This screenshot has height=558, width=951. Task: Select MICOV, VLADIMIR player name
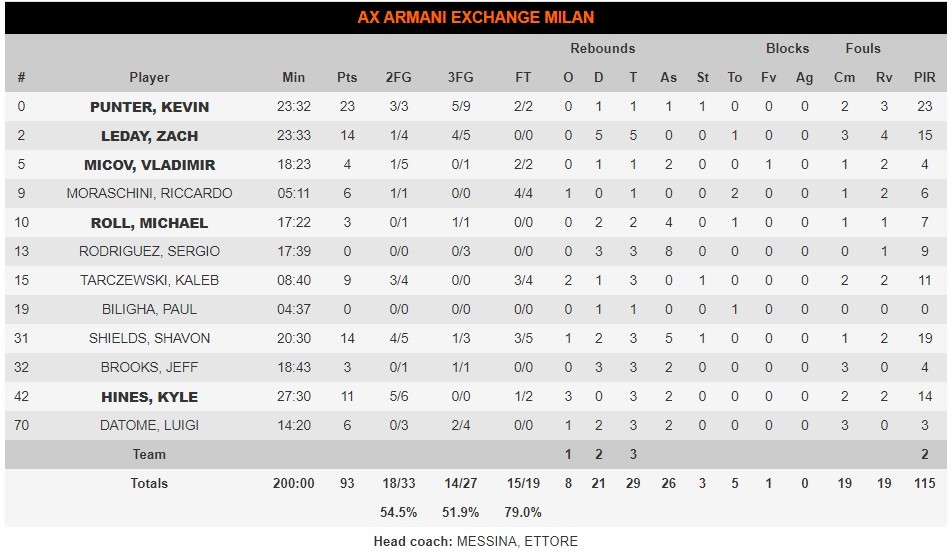click(x=149, y=165)
